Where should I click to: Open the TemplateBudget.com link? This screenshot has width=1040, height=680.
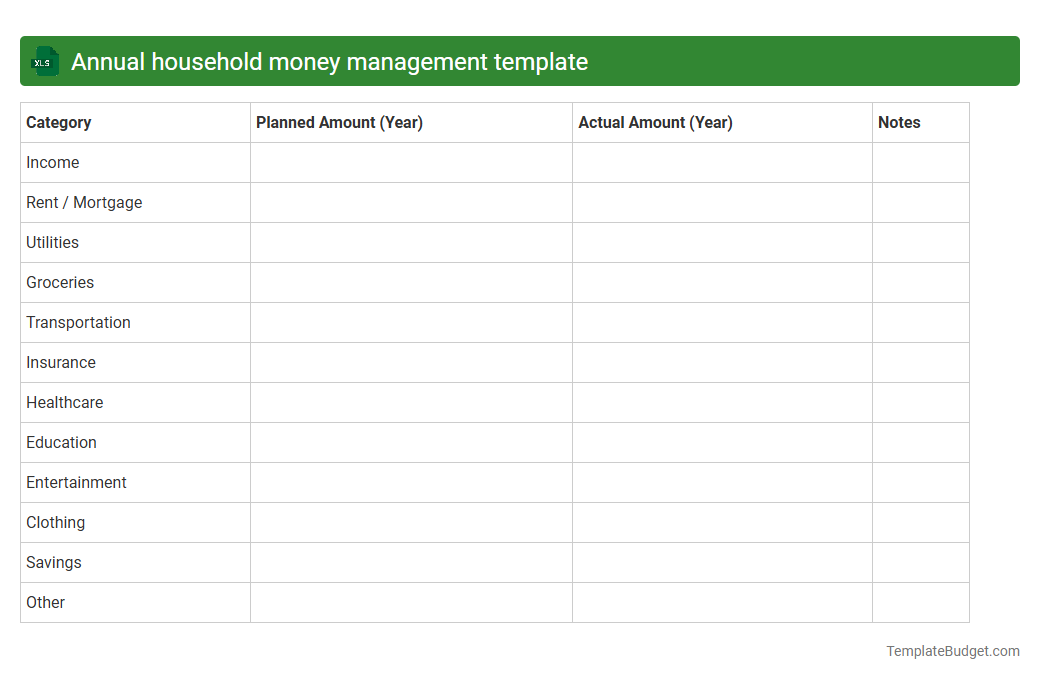coord(952,651)
